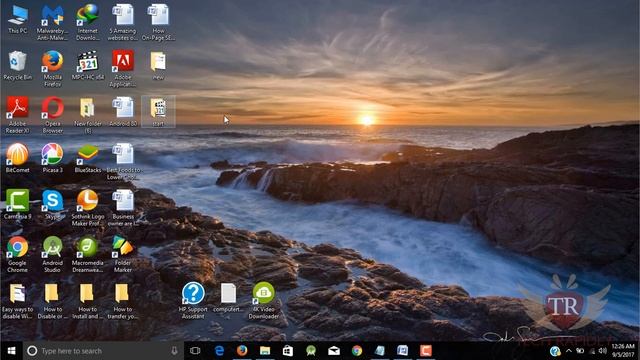Select the Sothink Logo Maker shortcut
The width and height of the screenshot is (640, 360).
pos(87,208)
